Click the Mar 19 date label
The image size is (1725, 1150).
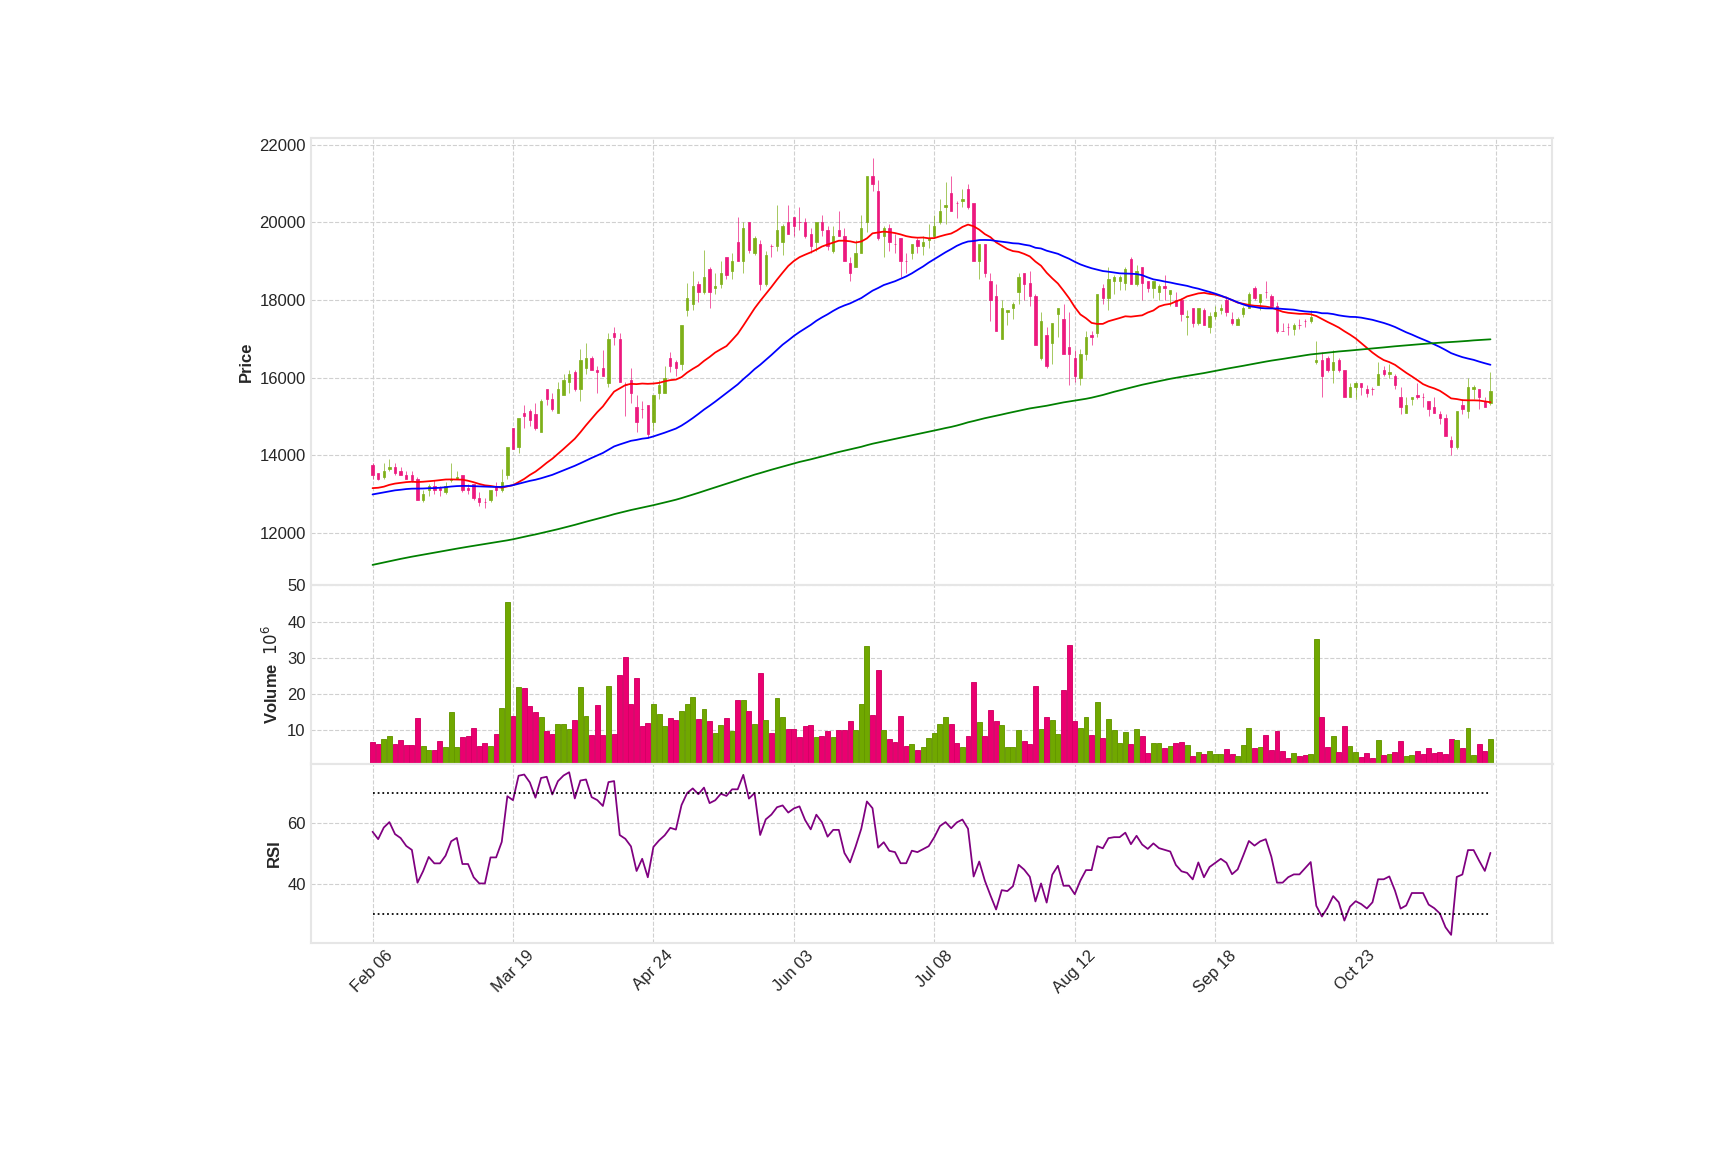point(511,971)
